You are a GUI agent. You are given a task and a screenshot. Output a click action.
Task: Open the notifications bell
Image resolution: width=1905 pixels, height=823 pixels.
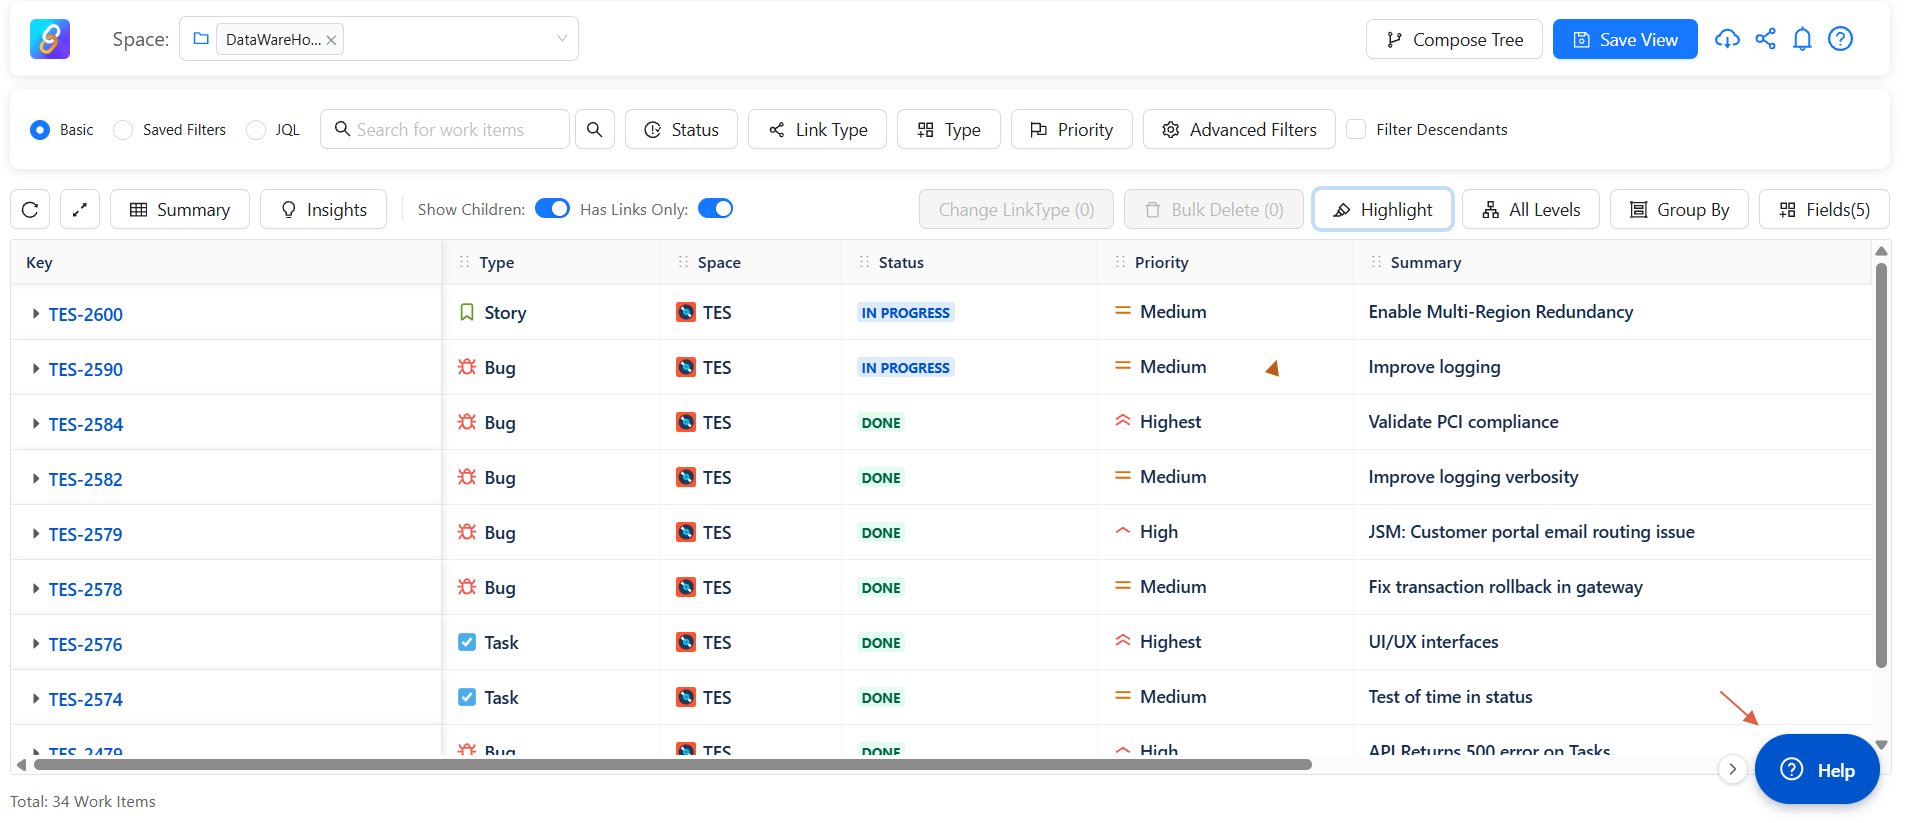(1802, 39)
